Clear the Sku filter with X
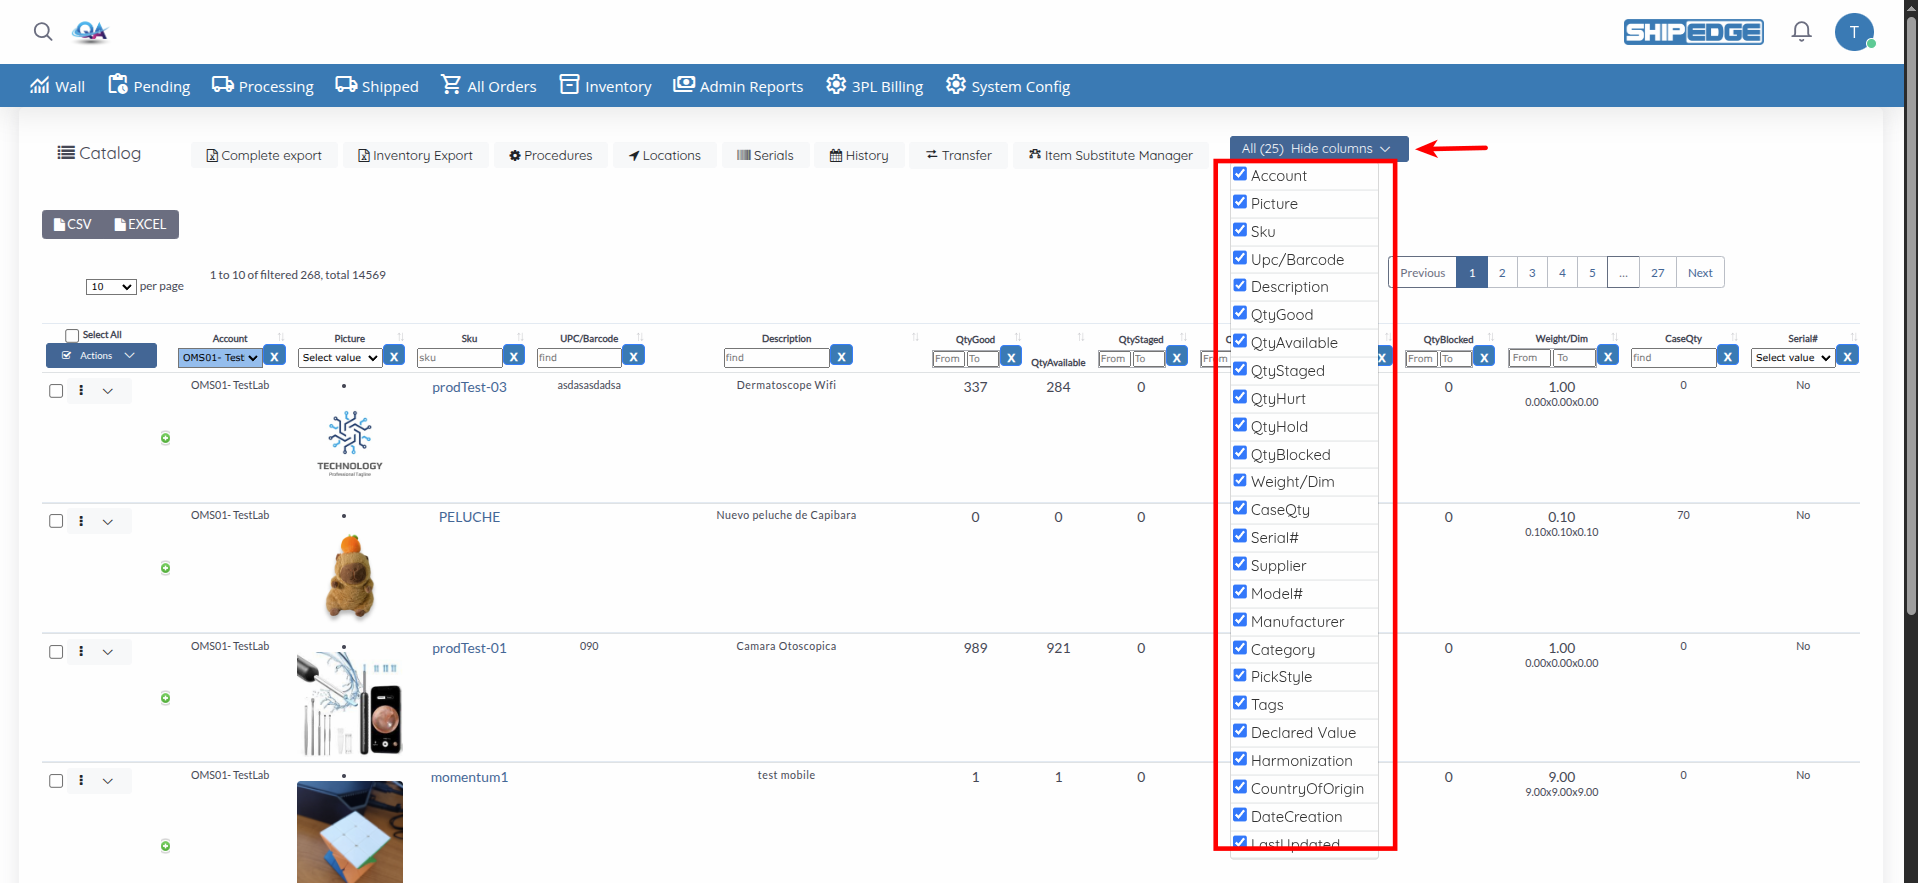1918x883 pixels. click(514, 356)
